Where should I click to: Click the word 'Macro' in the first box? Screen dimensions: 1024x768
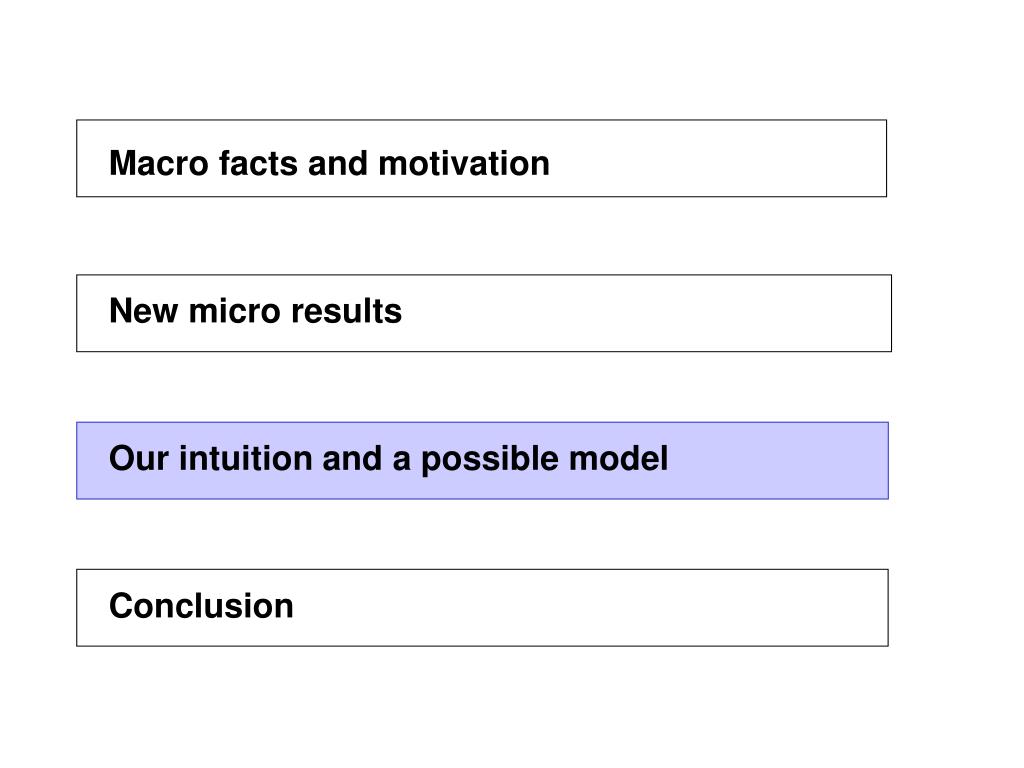point(159,163)
